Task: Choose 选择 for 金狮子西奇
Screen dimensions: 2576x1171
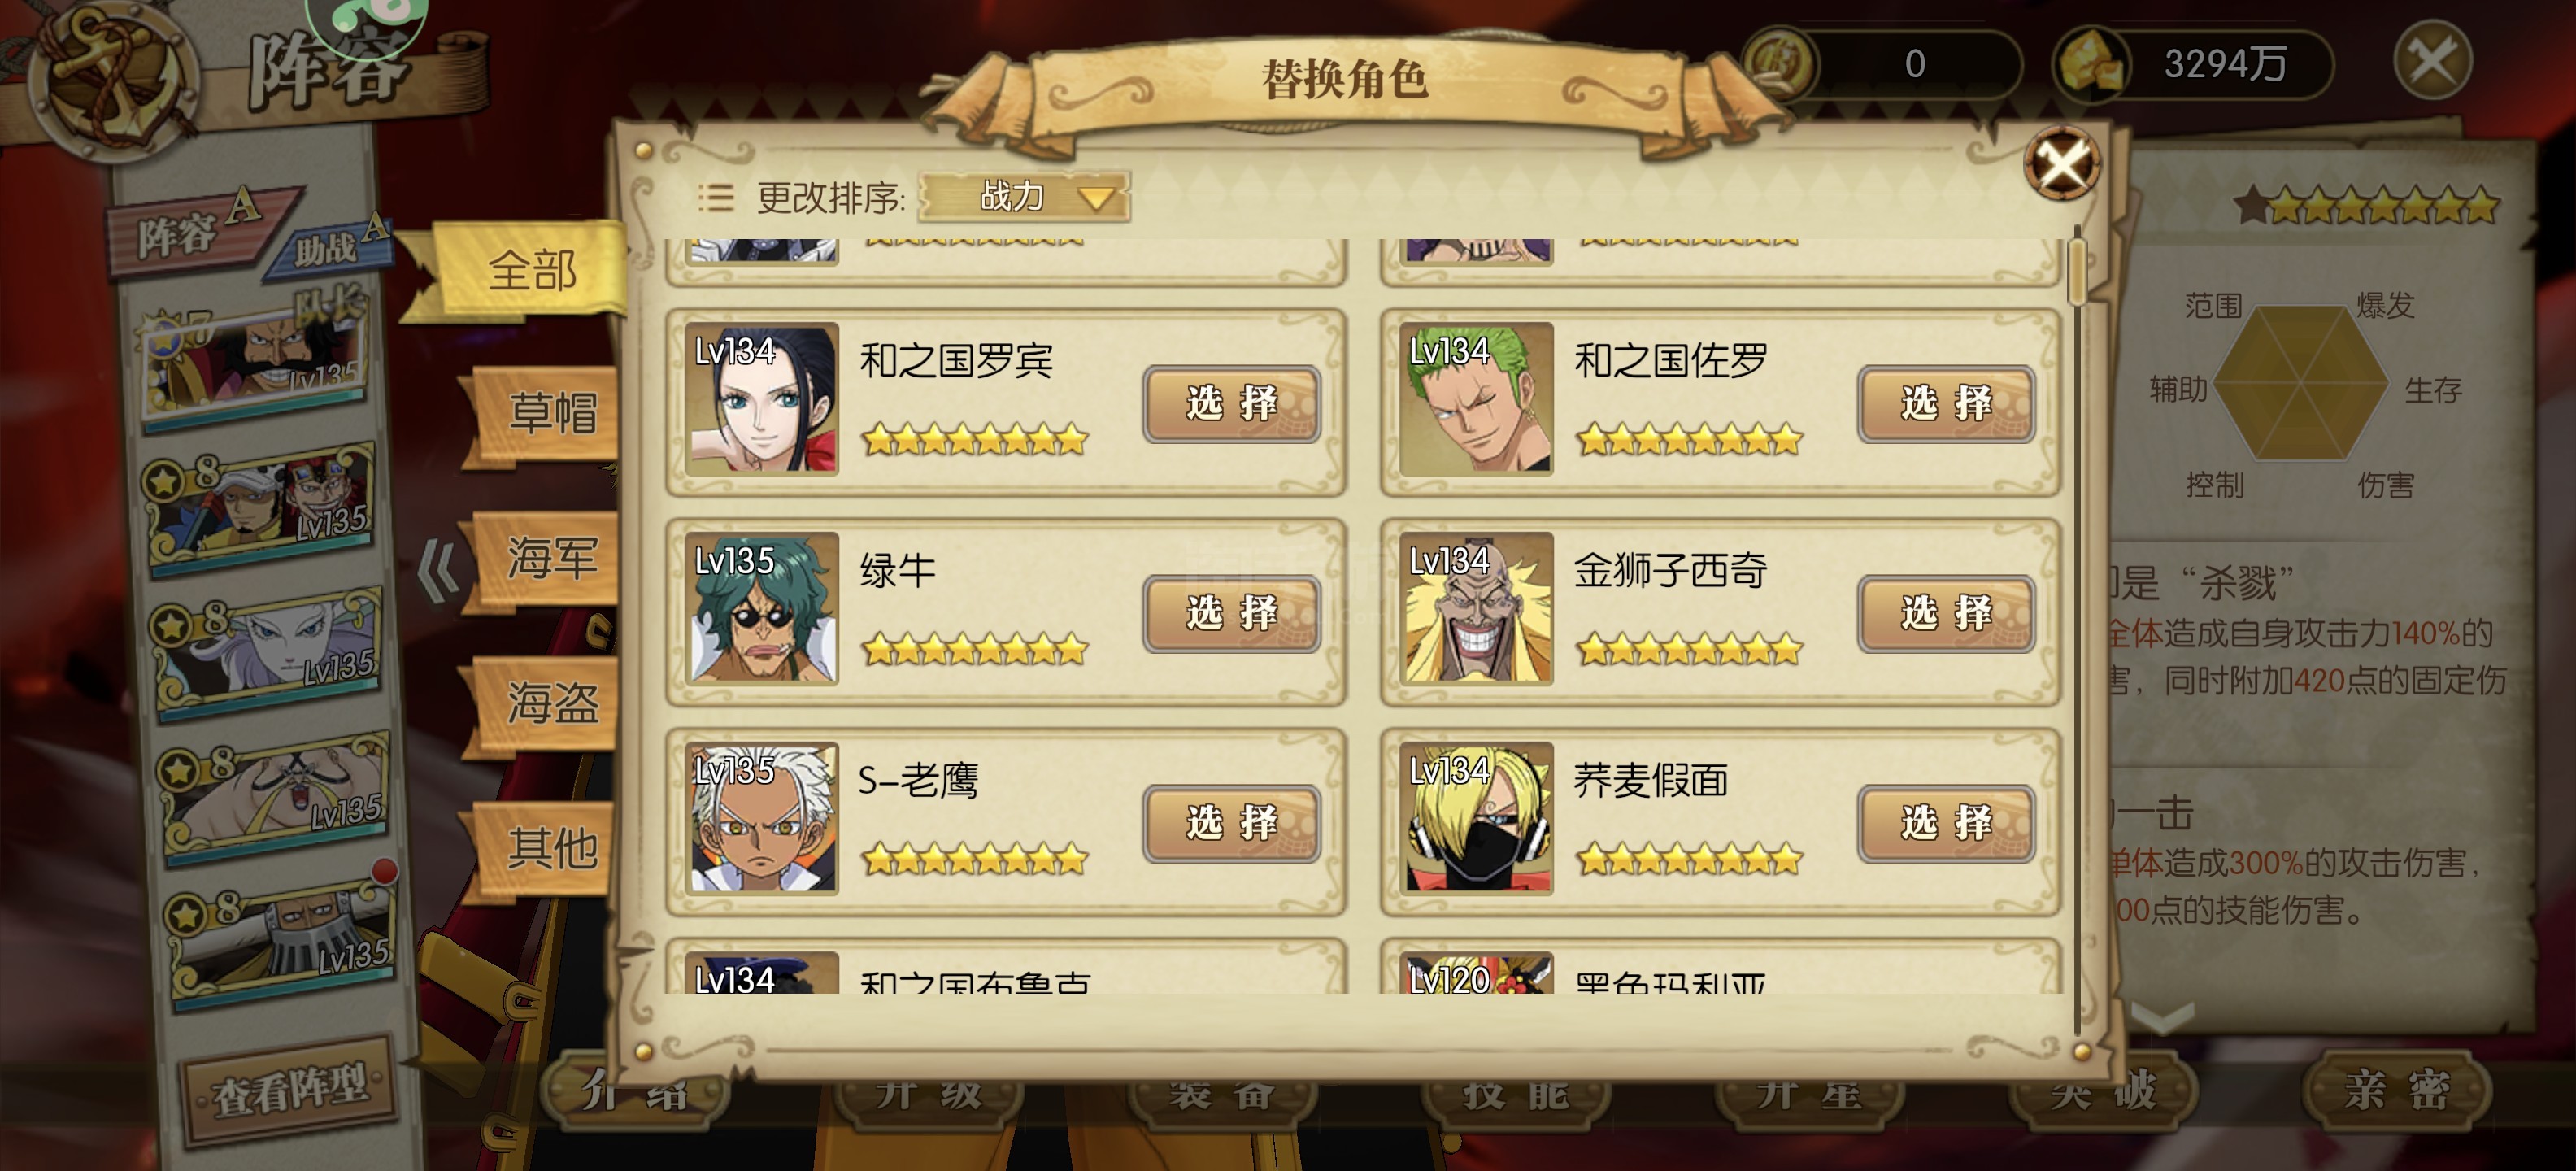Action: click(x=1946, y=613)
